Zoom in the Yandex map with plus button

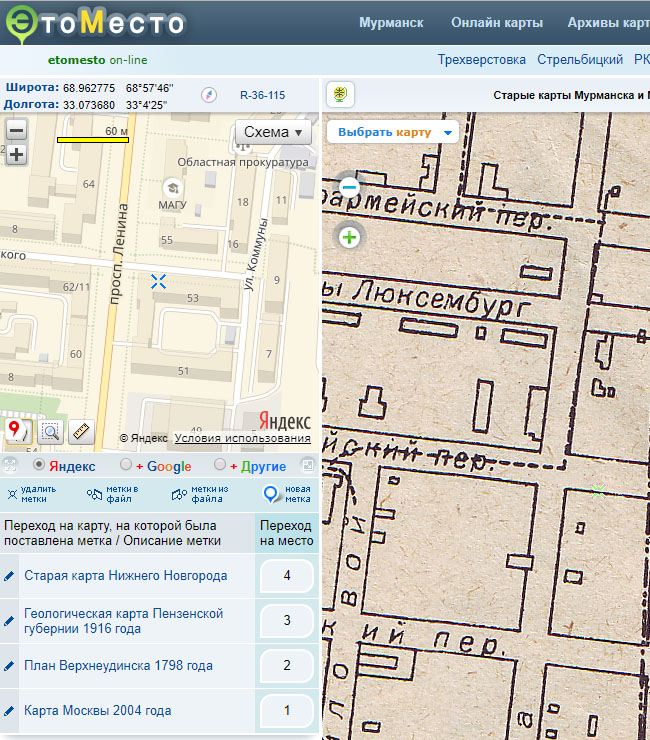coord(17,154)
